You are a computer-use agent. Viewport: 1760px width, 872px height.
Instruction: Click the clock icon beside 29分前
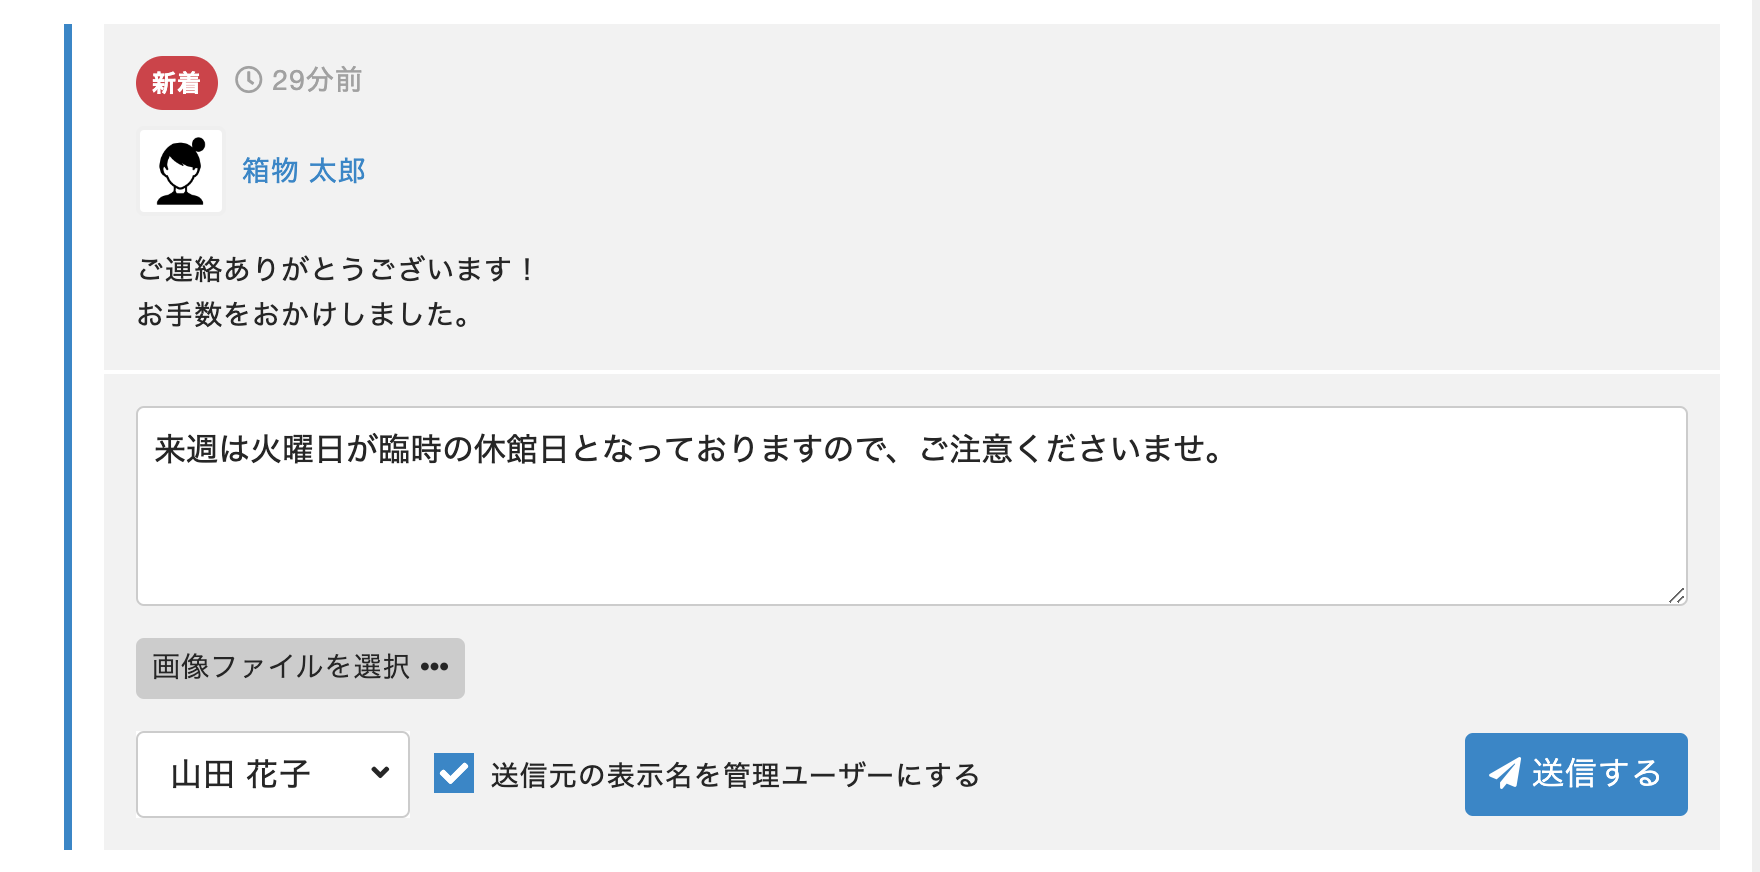248,80
